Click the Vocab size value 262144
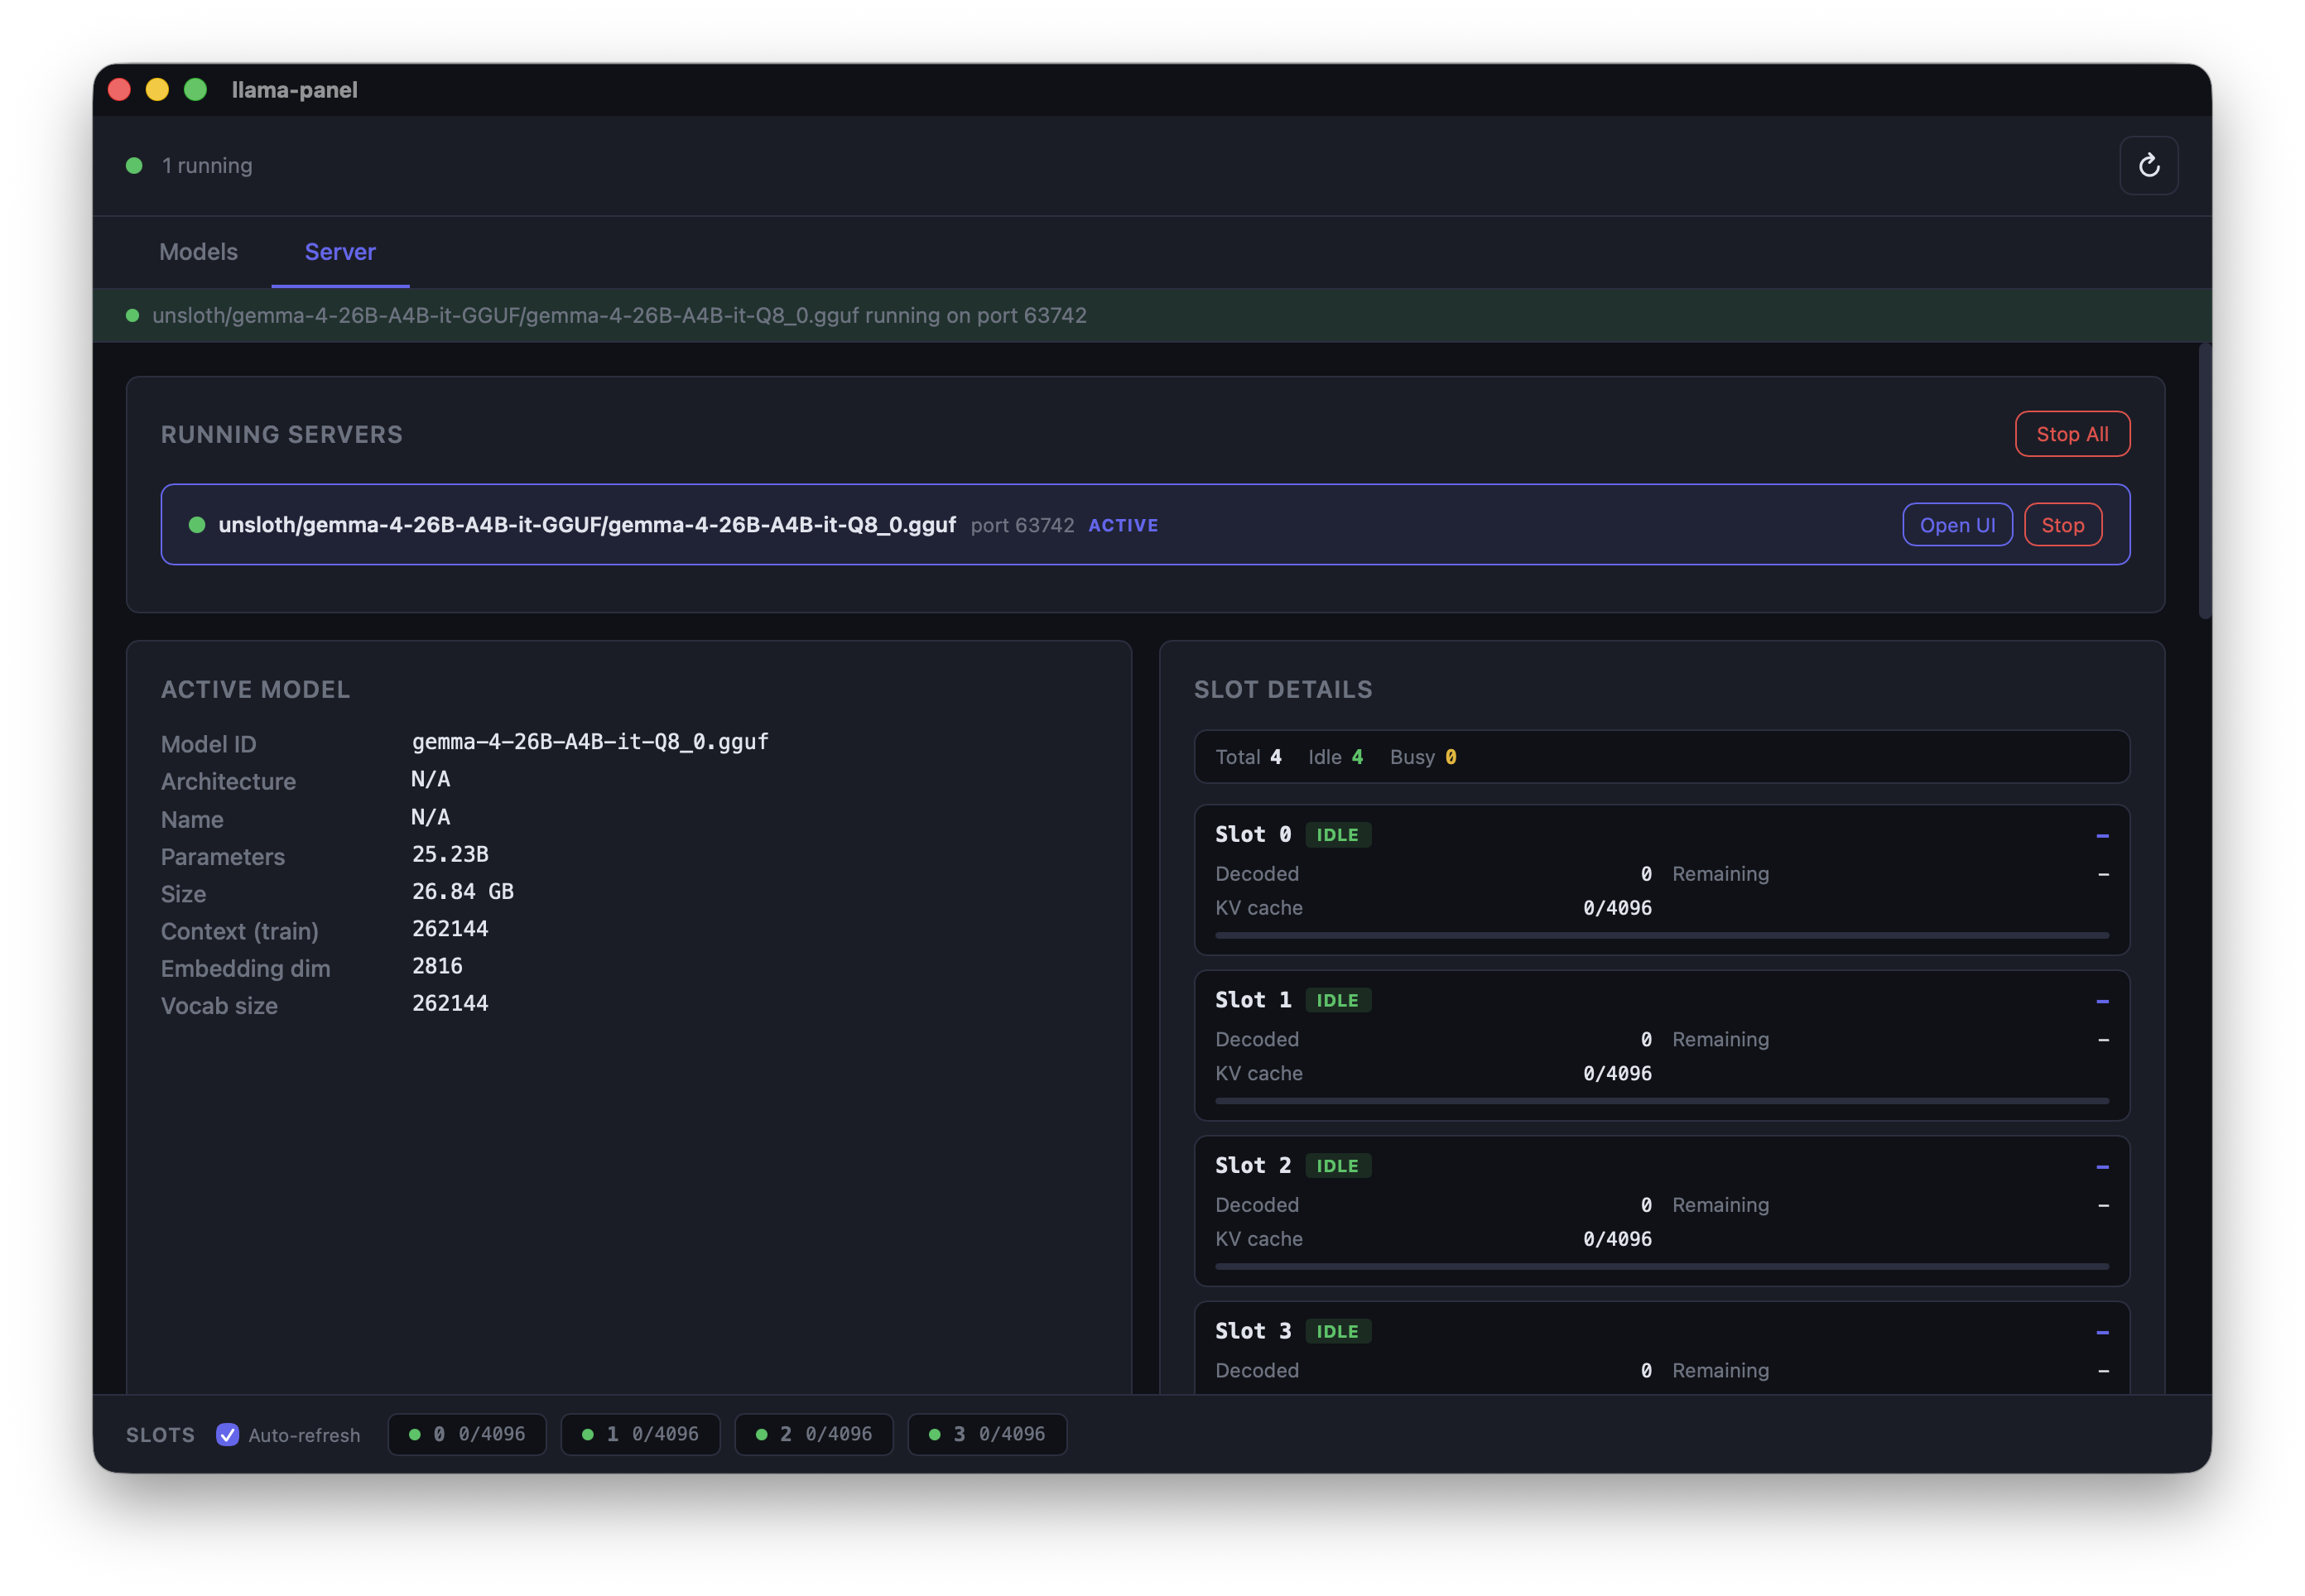This screenshot has width=2305, height=1596. click(450, 1003)
